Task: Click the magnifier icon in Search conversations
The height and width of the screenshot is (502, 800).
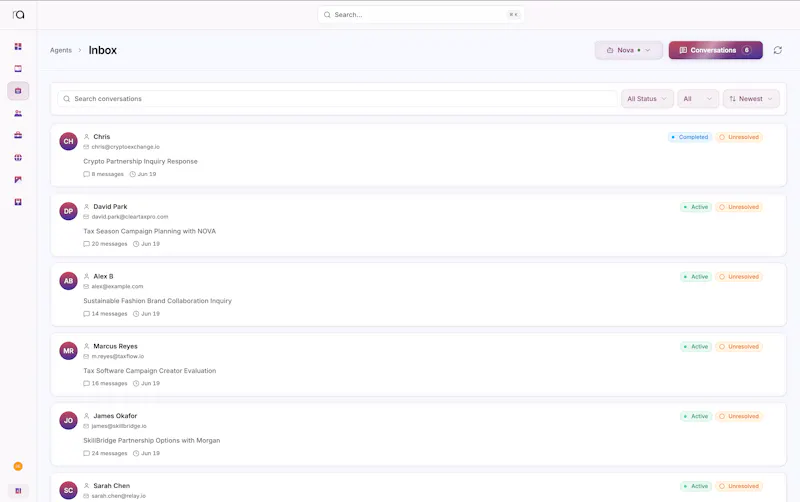Action: 66,99
